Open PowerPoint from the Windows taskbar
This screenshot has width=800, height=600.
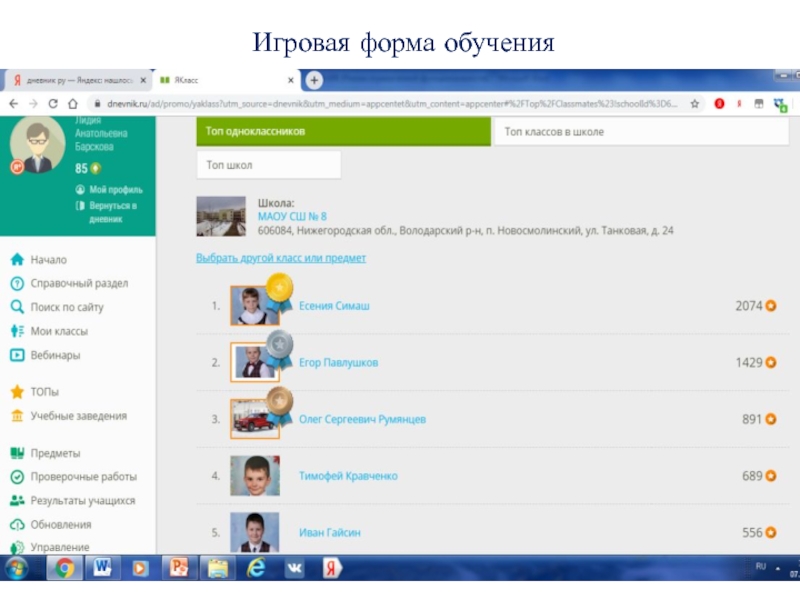click(x=180, y=569)
